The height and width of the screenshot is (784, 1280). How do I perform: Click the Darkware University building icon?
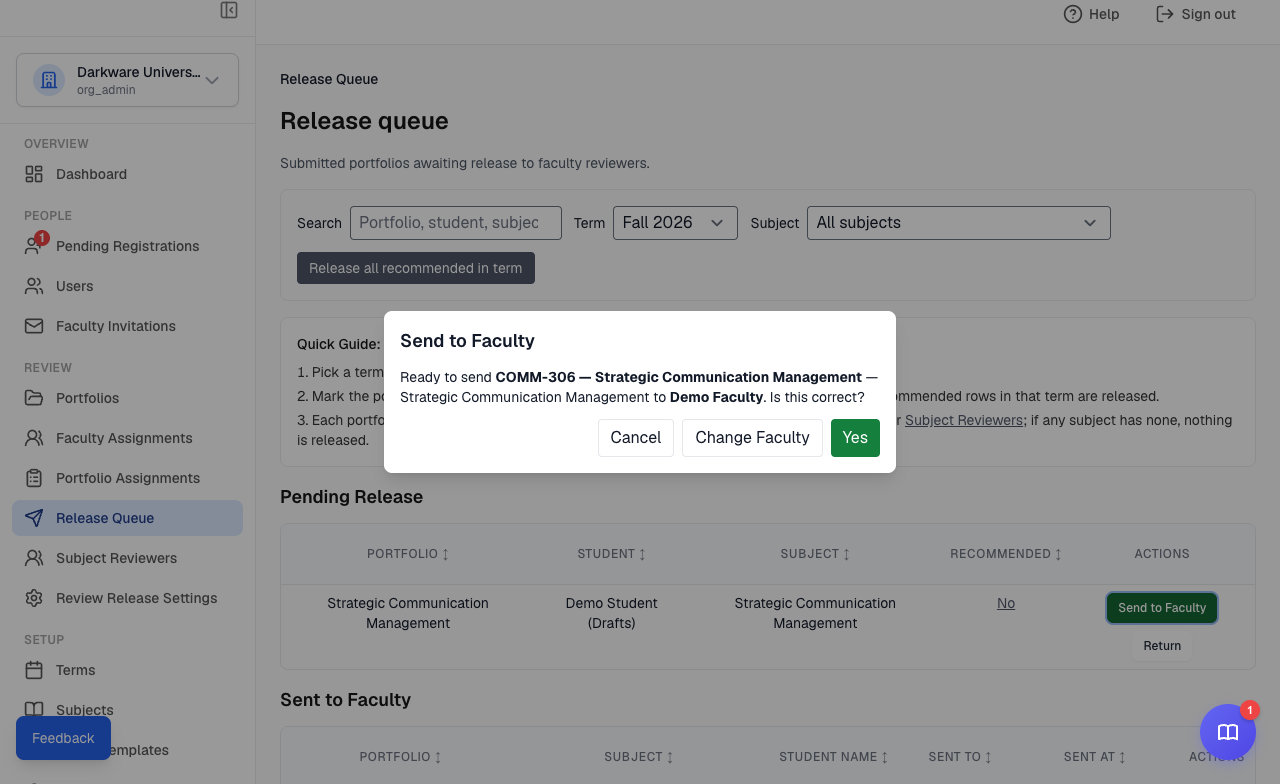tap(49, 80)
